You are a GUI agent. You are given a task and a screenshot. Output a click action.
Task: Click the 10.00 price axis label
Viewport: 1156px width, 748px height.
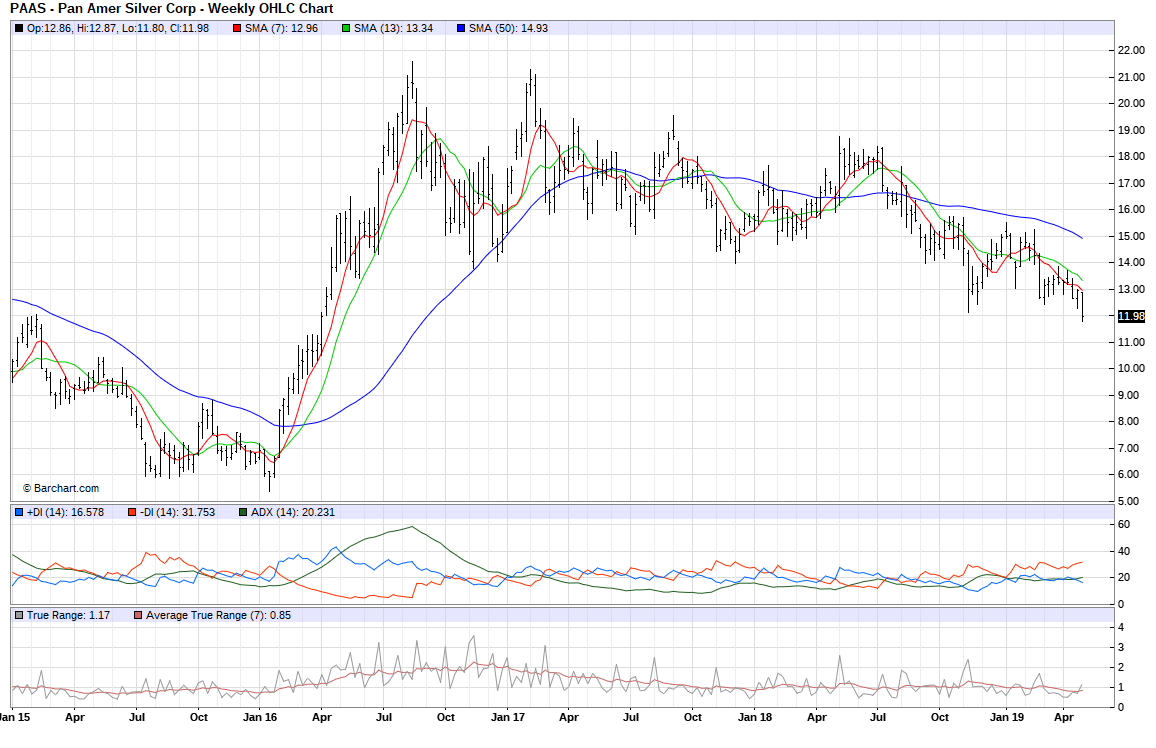[x=1131, y=369]
